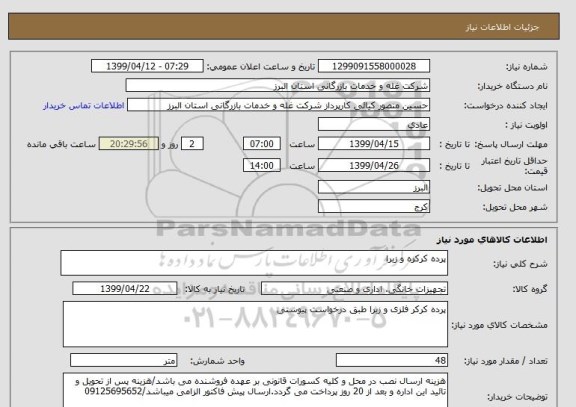576x407 pixels.
Task: Click the price validity time 14:00
Action: (x=262, y=166)
